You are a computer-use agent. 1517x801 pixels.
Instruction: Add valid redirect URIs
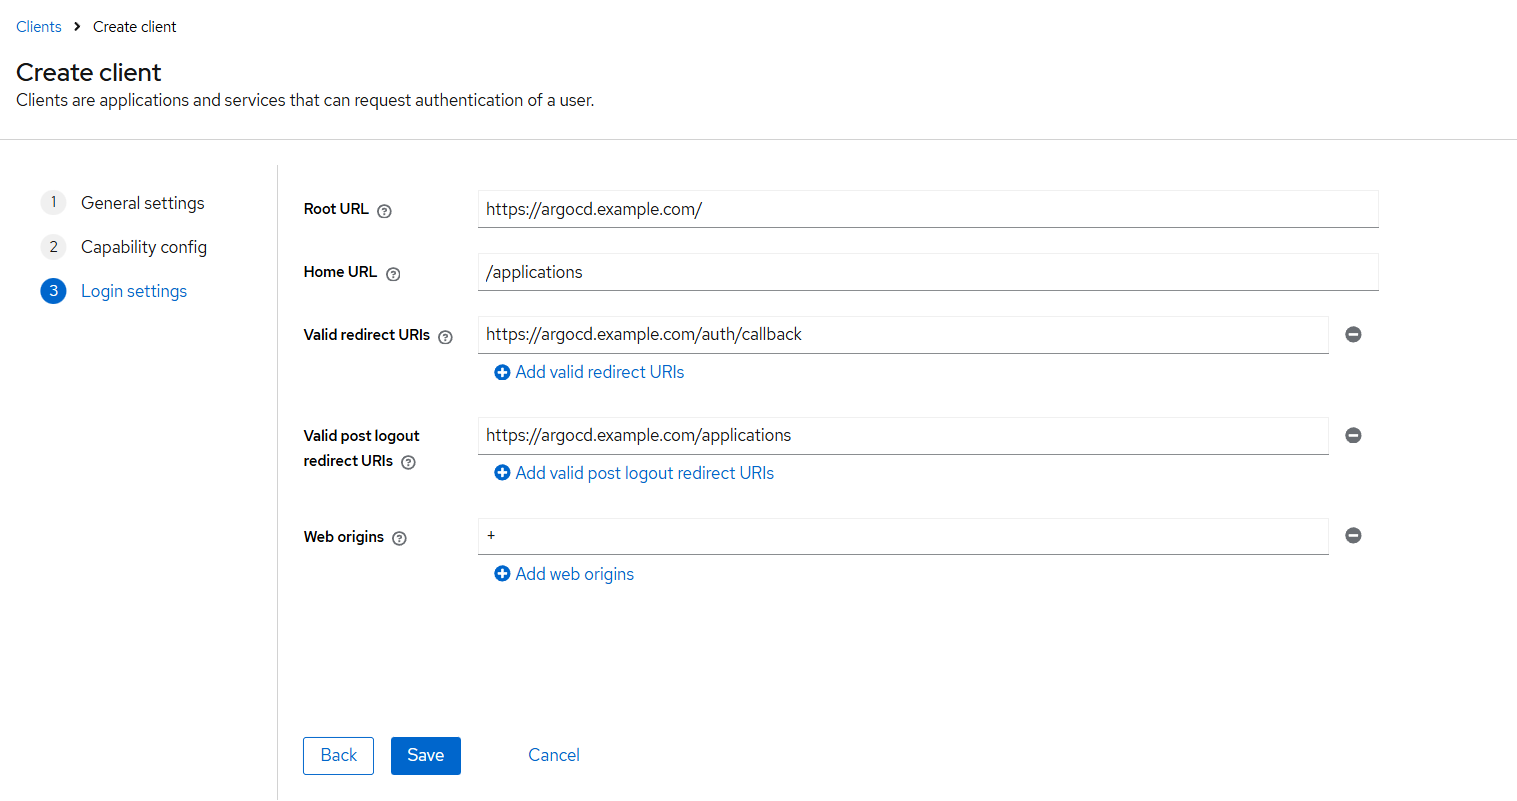[x=589, y=372]
